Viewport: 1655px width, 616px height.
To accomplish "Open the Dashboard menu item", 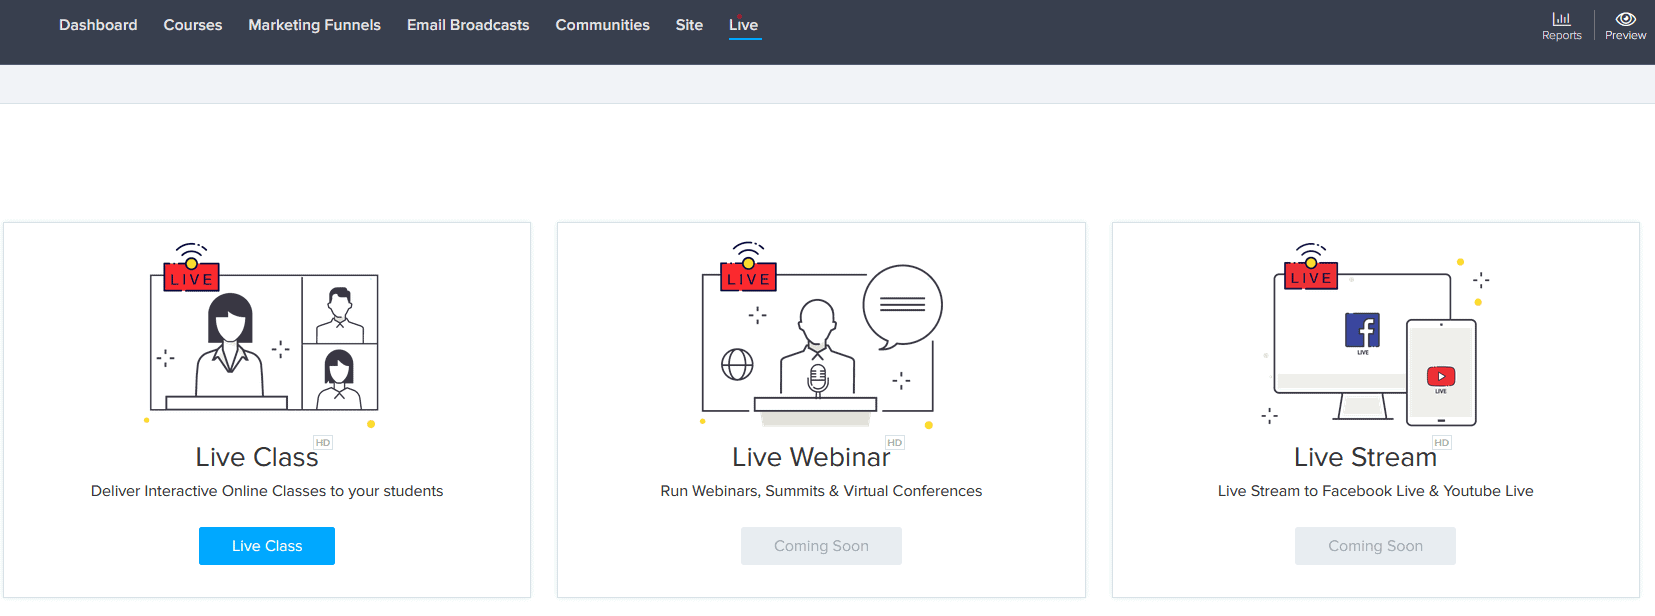I will (x=98, y=25).
